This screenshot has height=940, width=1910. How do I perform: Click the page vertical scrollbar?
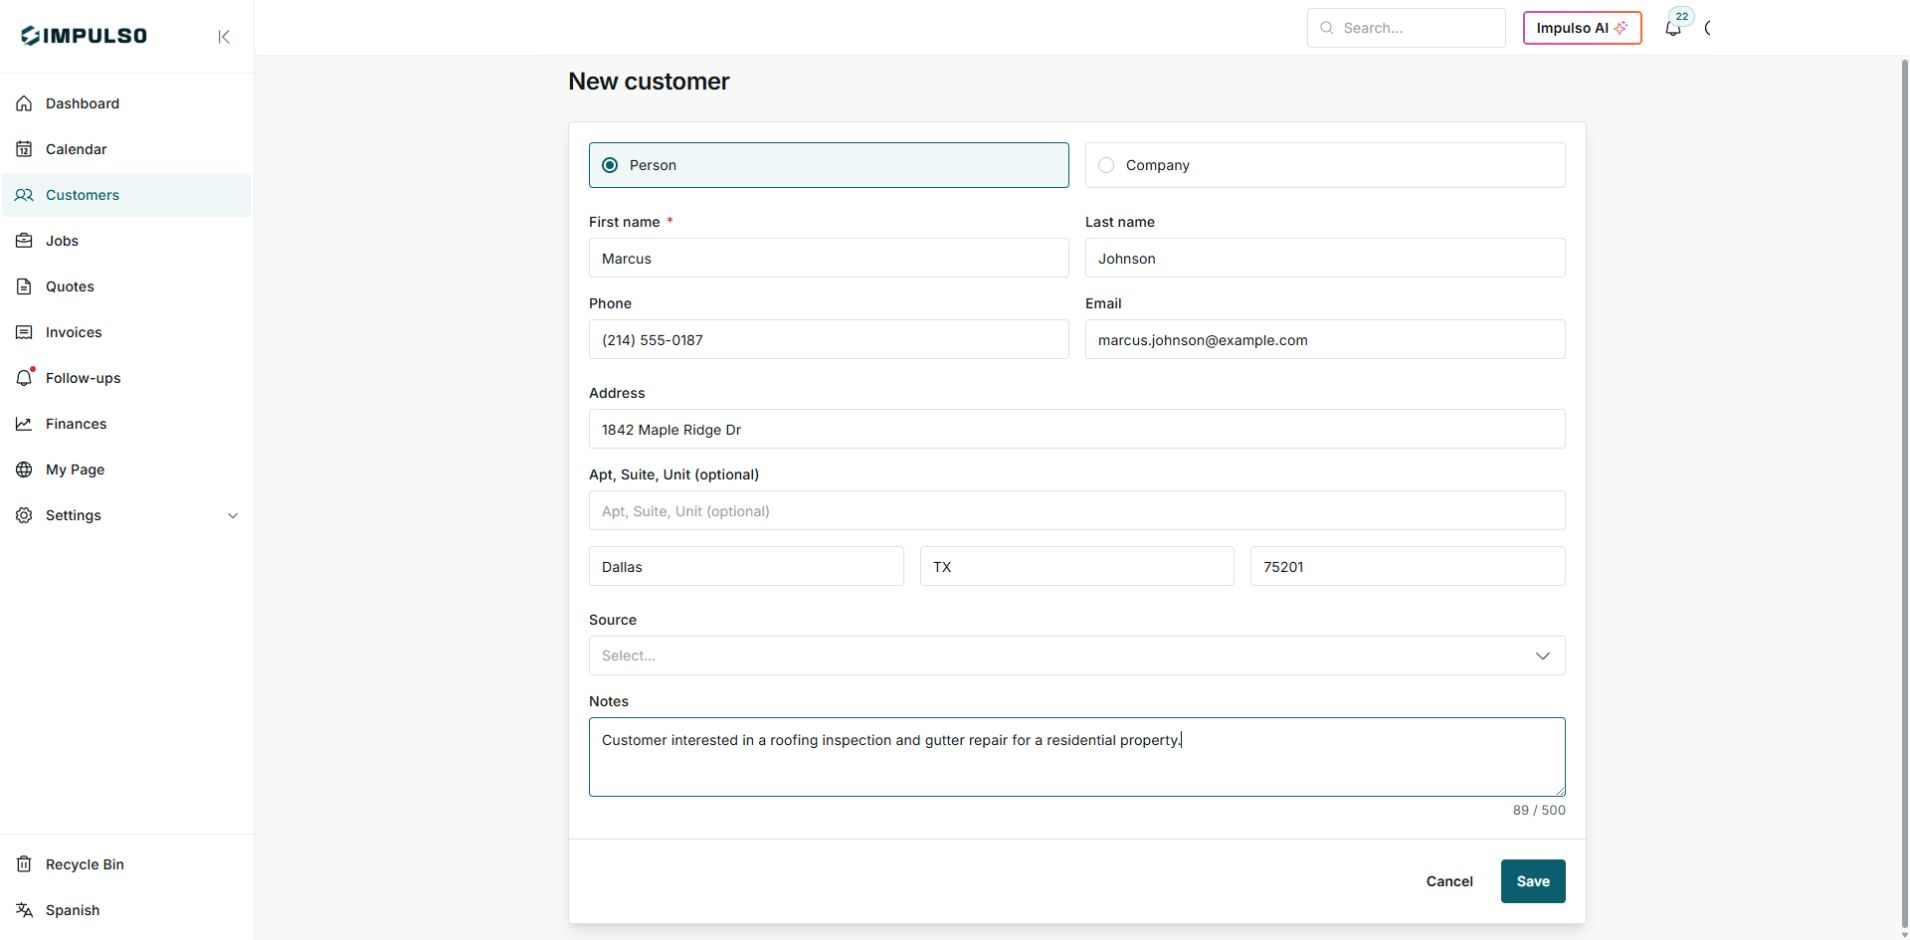(1904, 495)
